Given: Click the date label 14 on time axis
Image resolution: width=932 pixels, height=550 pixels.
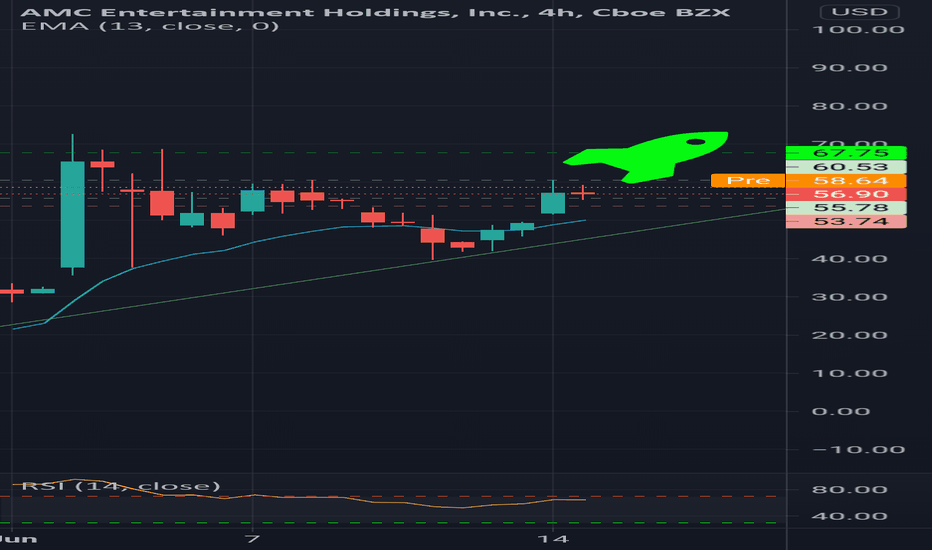Looking at the screenshot, I should [553, 539].
